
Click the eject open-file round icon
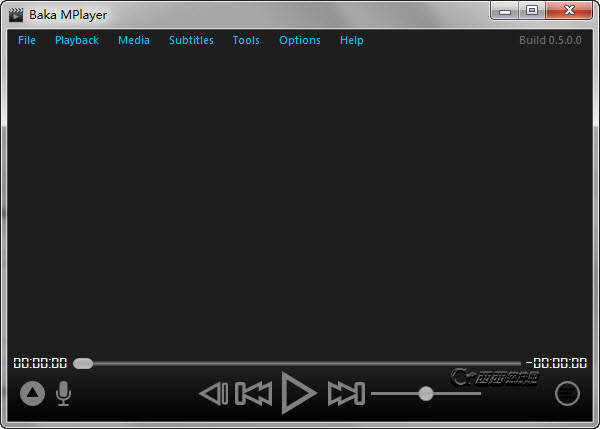coord(33,393)
